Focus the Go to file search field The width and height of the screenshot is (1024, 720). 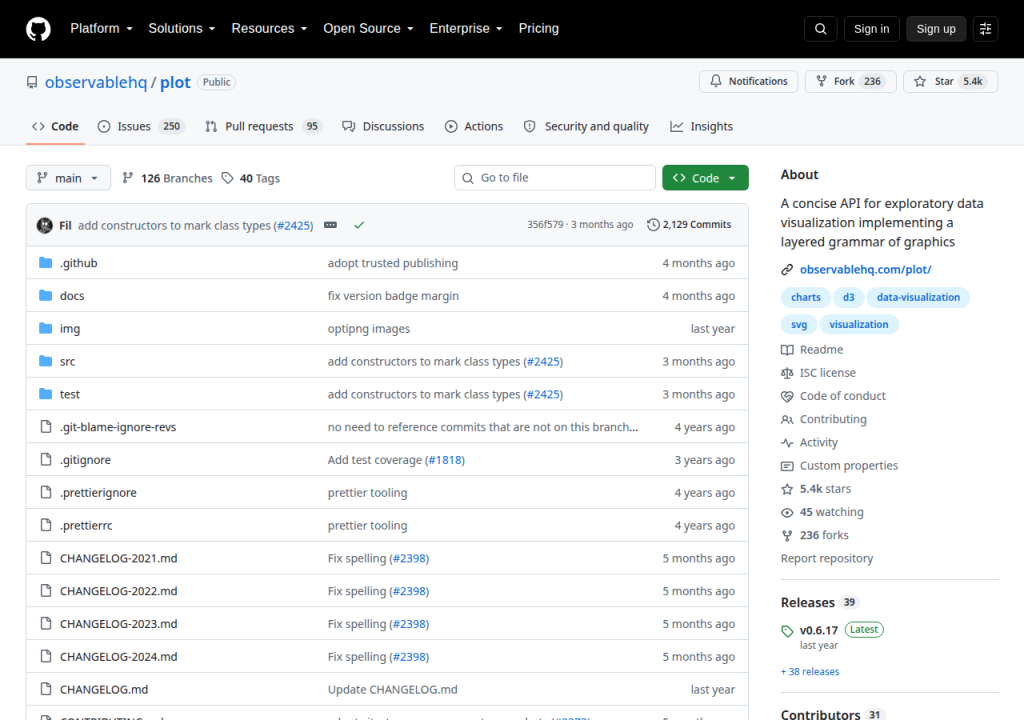pos(555,178)
